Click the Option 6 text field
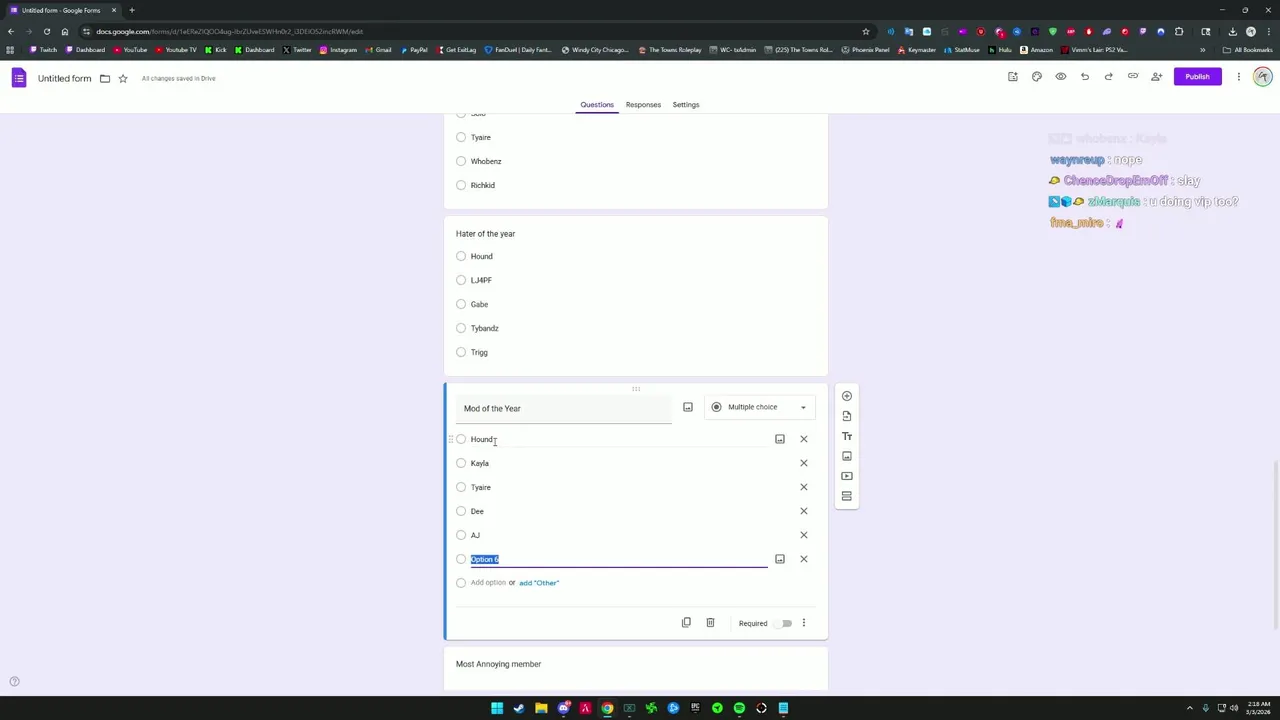 click(619, 559)
